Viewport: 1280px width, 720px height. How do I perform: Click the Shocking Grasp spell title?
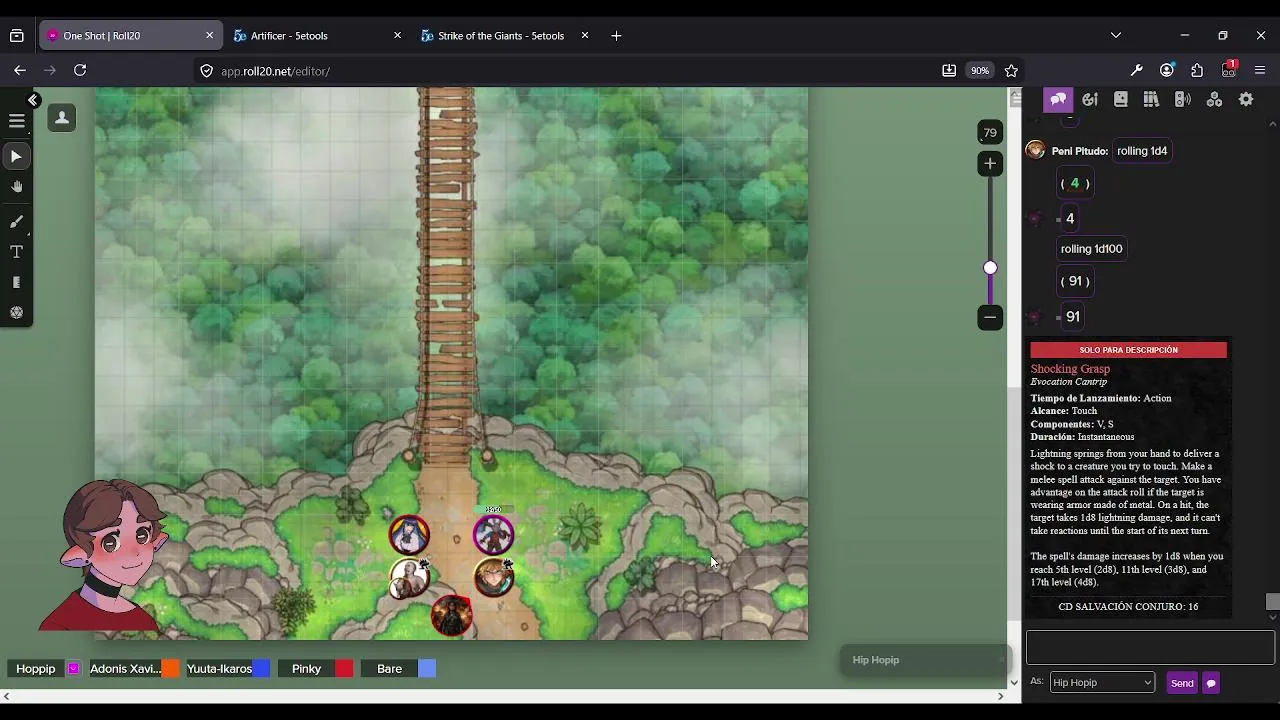point(1070,369)
